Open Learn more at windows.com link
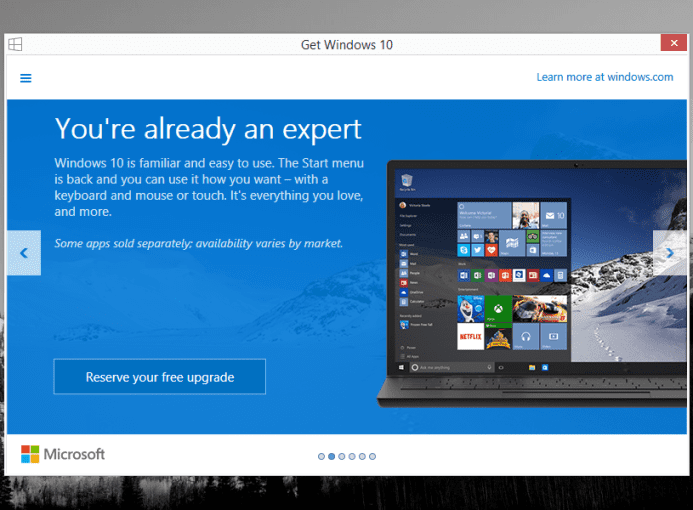The image size is (693, 510). point(605,77)
